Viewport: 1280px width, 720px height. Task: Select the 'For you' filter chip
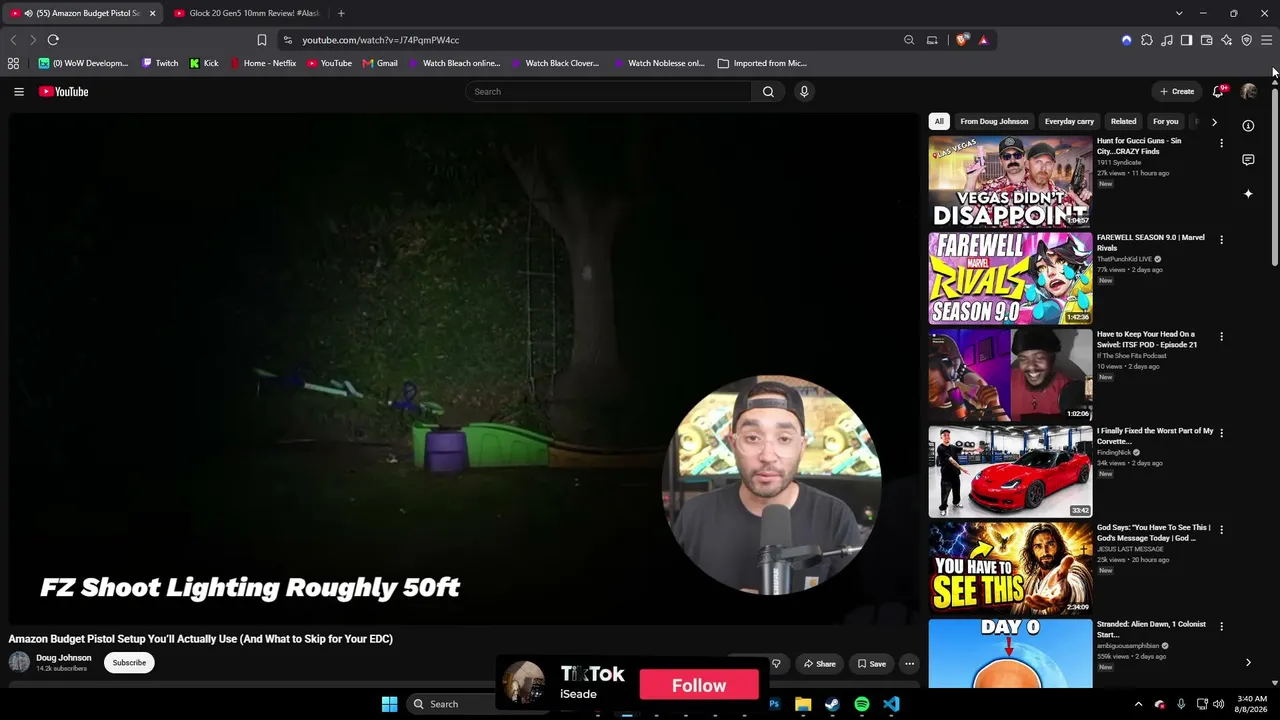click(x=1166, y=121)
